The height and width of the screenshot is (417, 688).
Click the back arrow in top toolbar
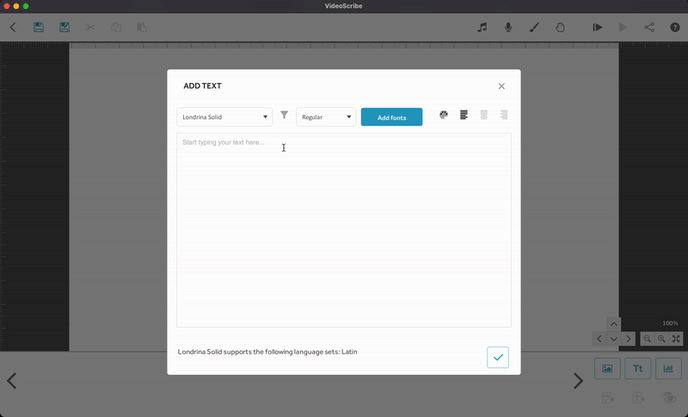click(x=13, y=27)
